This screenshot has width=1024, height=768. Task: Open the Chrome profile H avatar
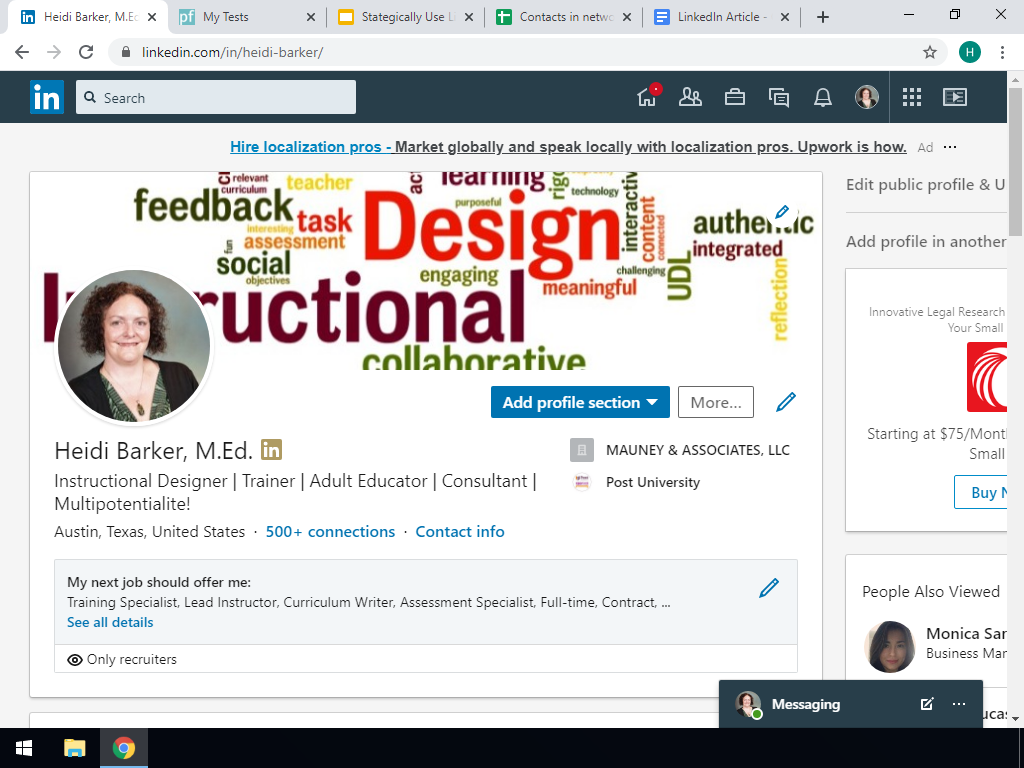coord(970,52)
